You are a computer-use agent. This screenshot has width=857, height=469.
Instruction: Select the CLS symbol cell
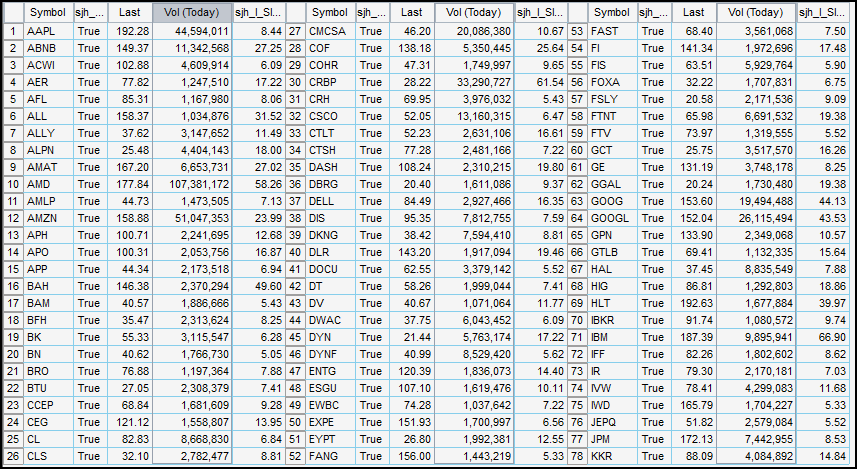(48, 456)
